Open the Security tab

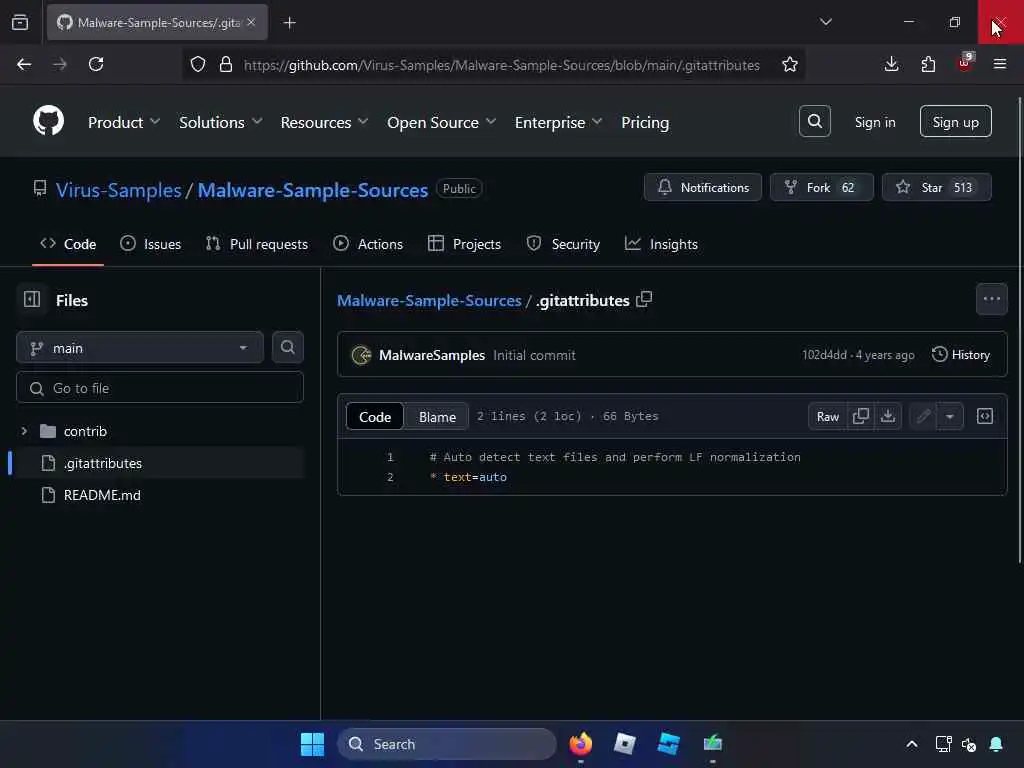[563, 244]
